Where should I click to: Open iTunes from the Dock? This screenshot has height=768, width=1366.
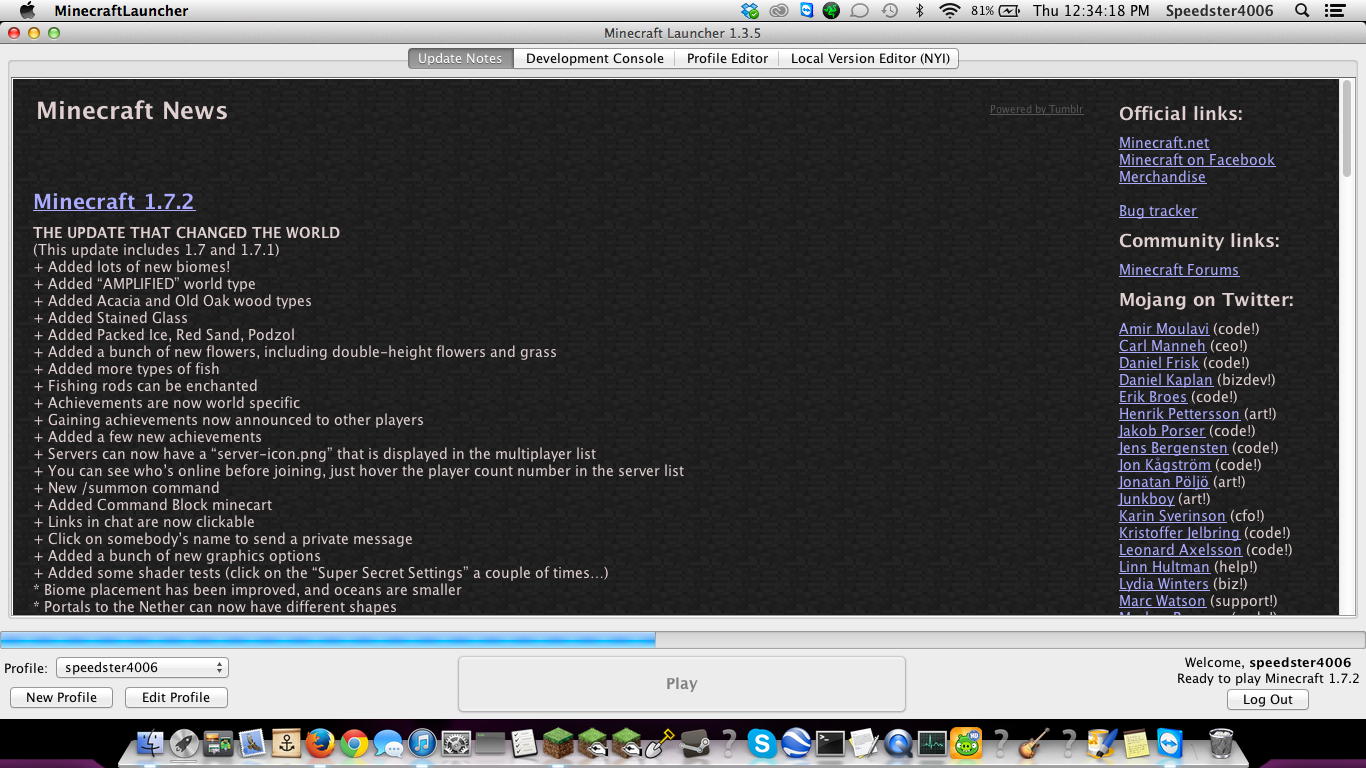tap(422, 743)
